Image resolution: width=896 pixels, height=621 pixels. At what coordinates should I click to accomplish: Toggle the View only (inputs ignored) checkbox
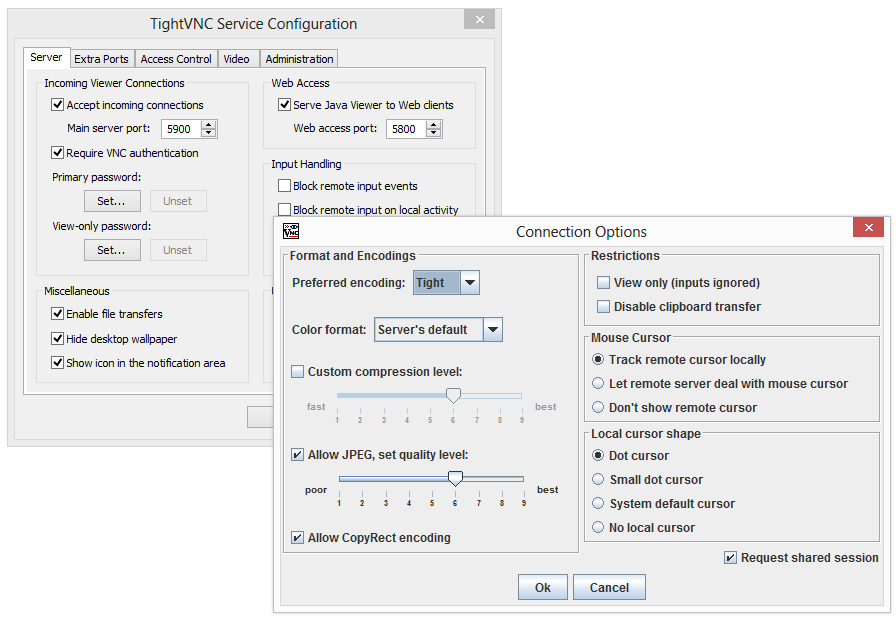click(603, 283)
